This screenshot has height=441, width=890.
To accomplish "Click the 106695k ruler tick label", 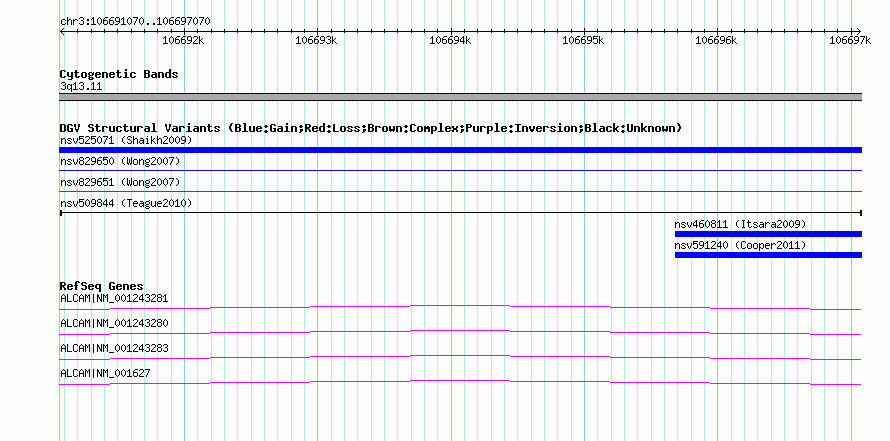I will [x=583, y=40].
